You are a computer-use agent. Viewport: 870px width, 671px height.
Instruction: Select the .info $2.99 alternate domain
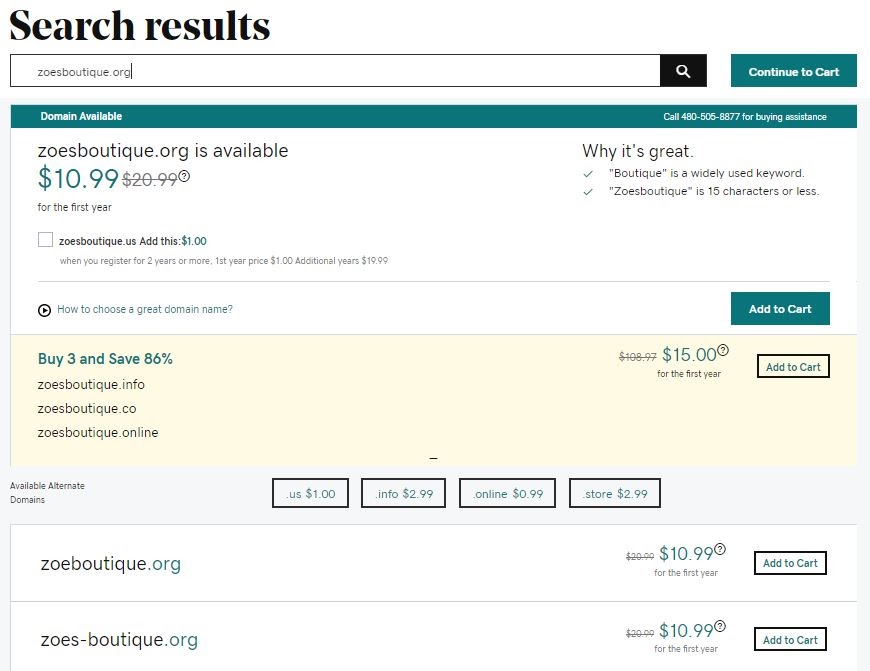coord(403,493)
